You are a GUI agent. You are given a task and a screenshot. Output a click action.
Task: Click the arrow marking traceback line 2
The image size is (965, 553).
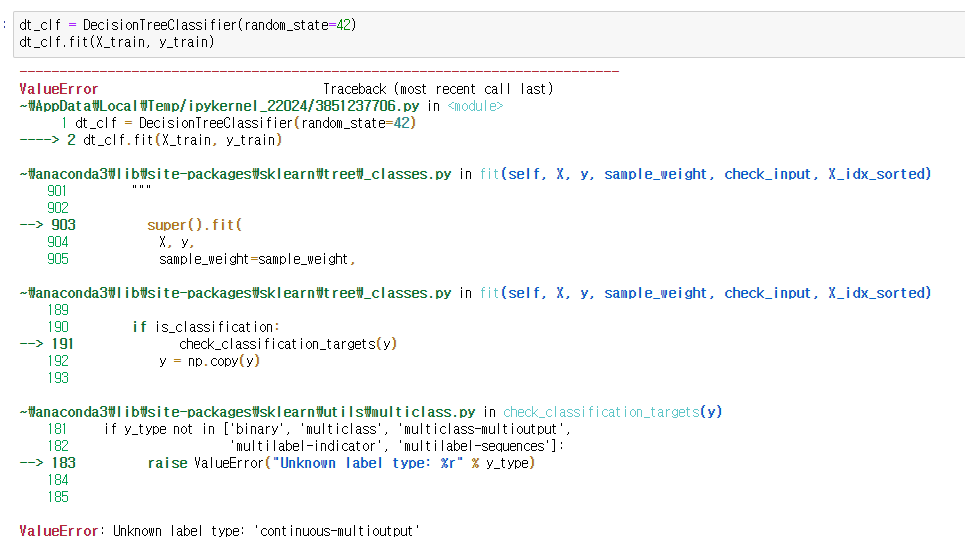(39, 140)
